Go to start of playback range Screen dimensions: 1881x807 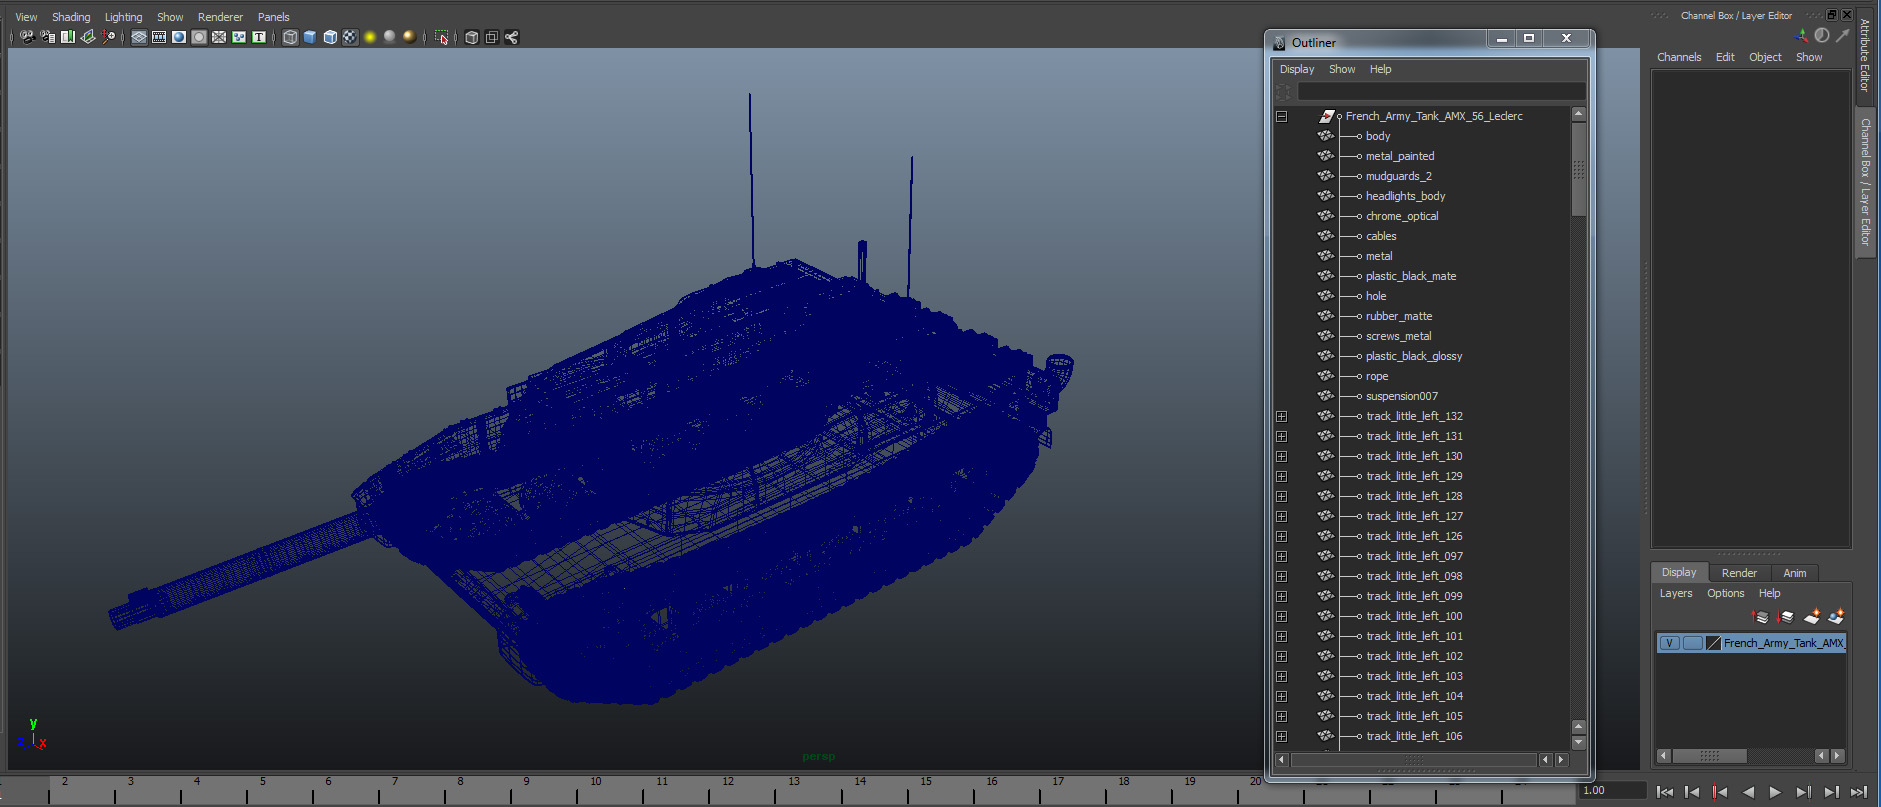[x=1665, y=792]
